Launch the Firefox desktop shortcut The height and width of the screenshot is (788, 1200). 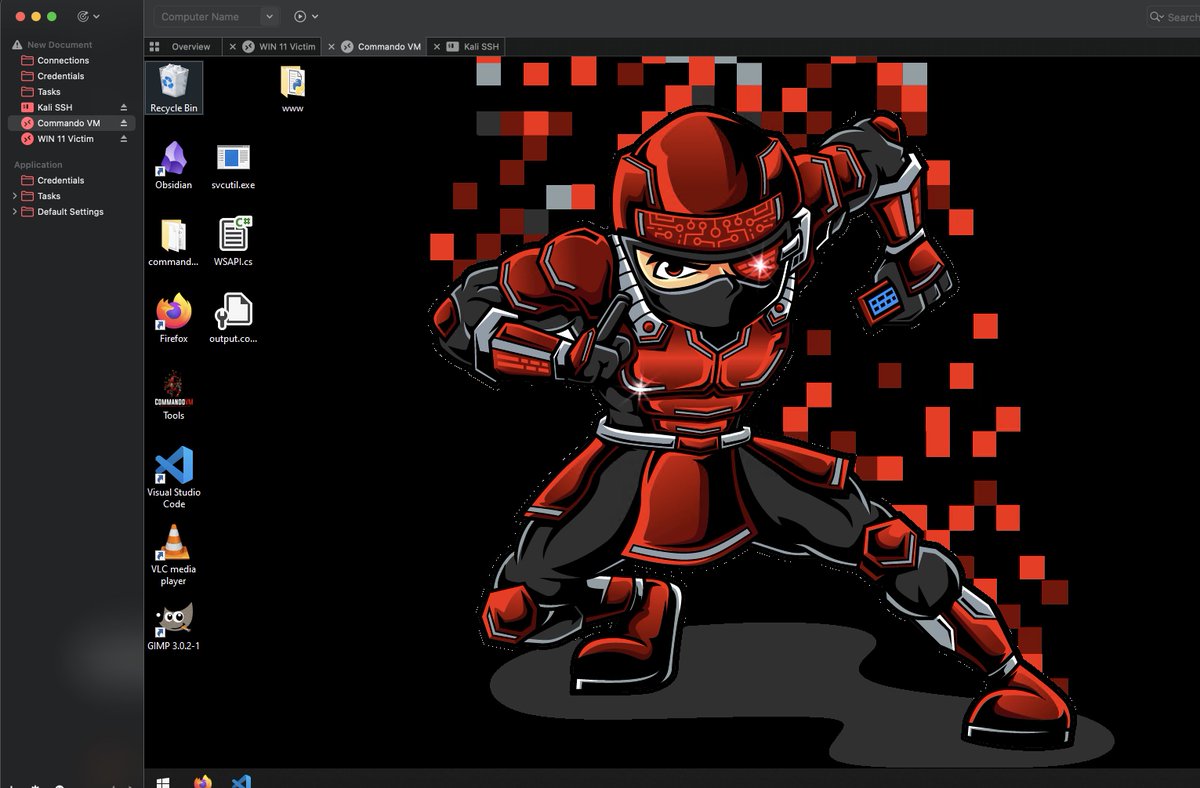pos(174,318)
